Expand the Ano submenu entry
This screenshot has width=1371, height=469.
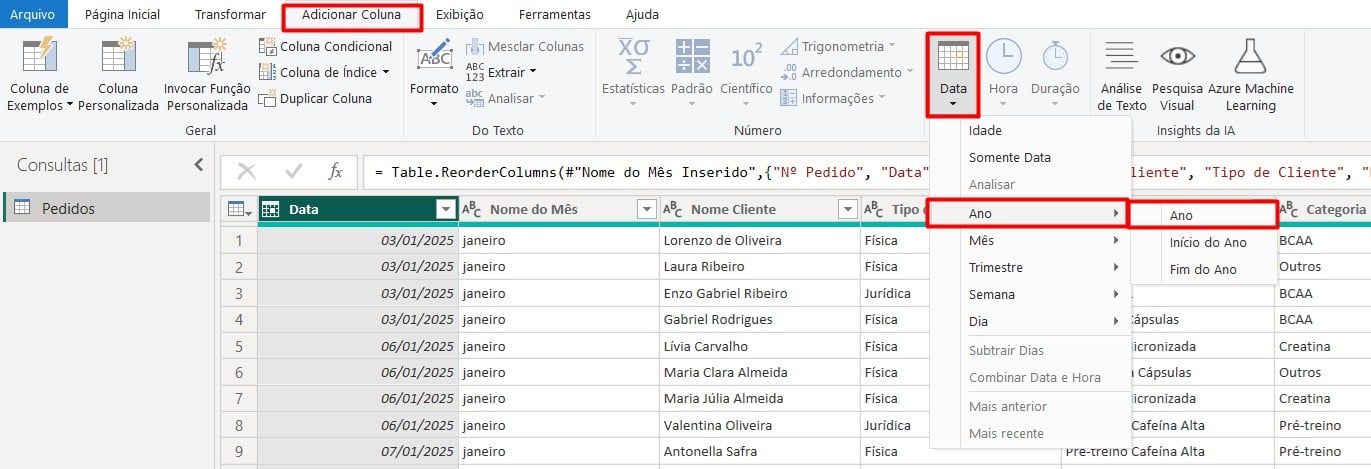coord(1030,213)
